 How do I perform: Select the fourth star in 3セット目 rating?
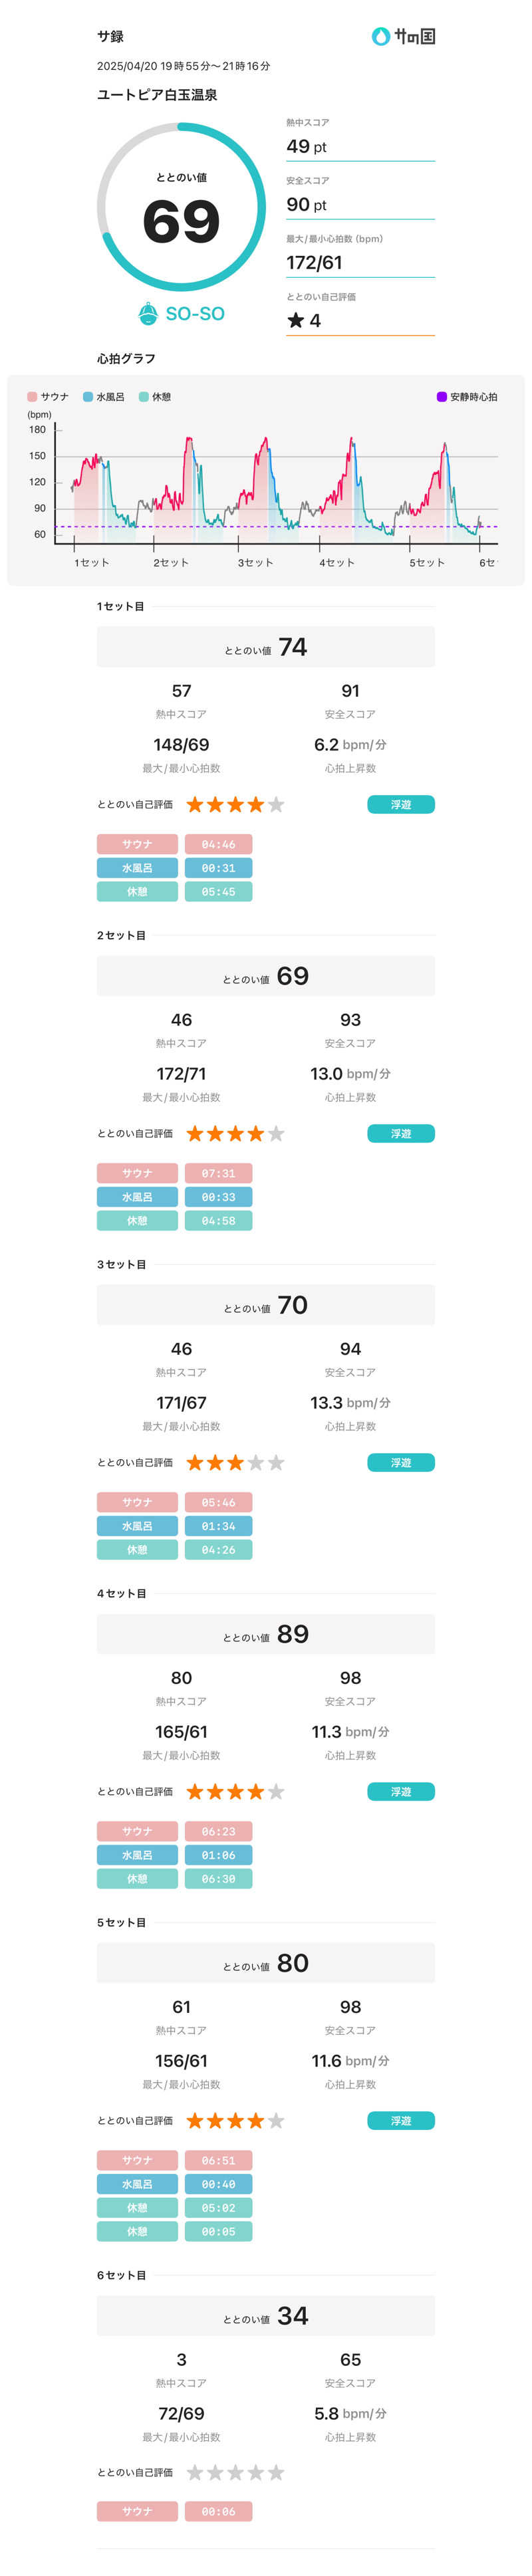pyautogui.click(x=256, y=1463)
